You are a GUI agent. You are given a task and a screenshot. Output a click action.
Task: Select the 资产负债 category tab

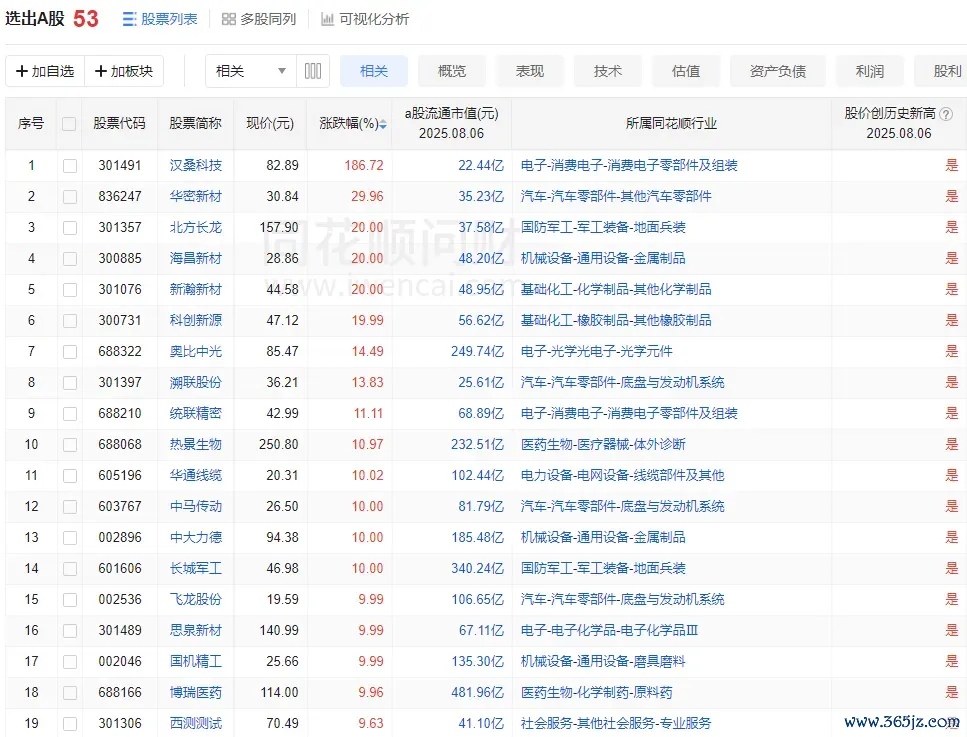[778, 71]
